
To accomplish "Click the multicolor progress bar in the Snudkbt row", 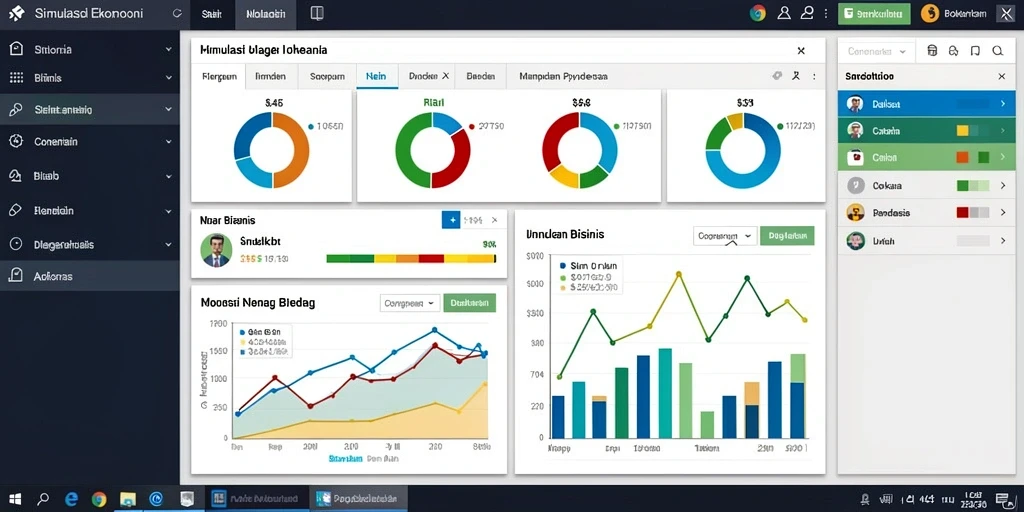I will tap(411, 259).
